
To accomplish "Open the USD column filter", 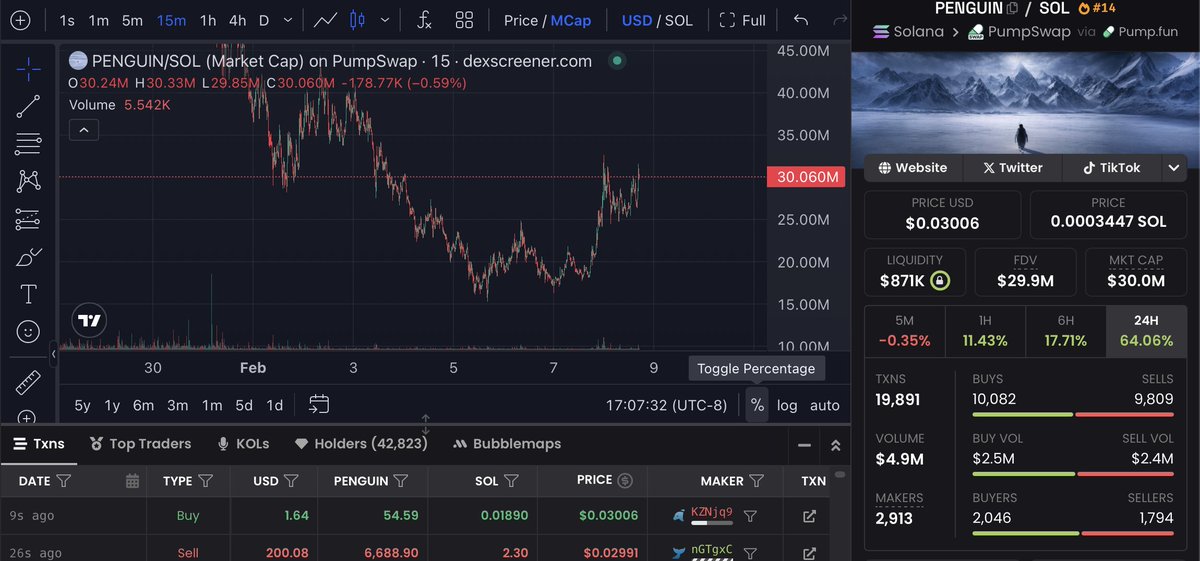I will pos(291,481).
